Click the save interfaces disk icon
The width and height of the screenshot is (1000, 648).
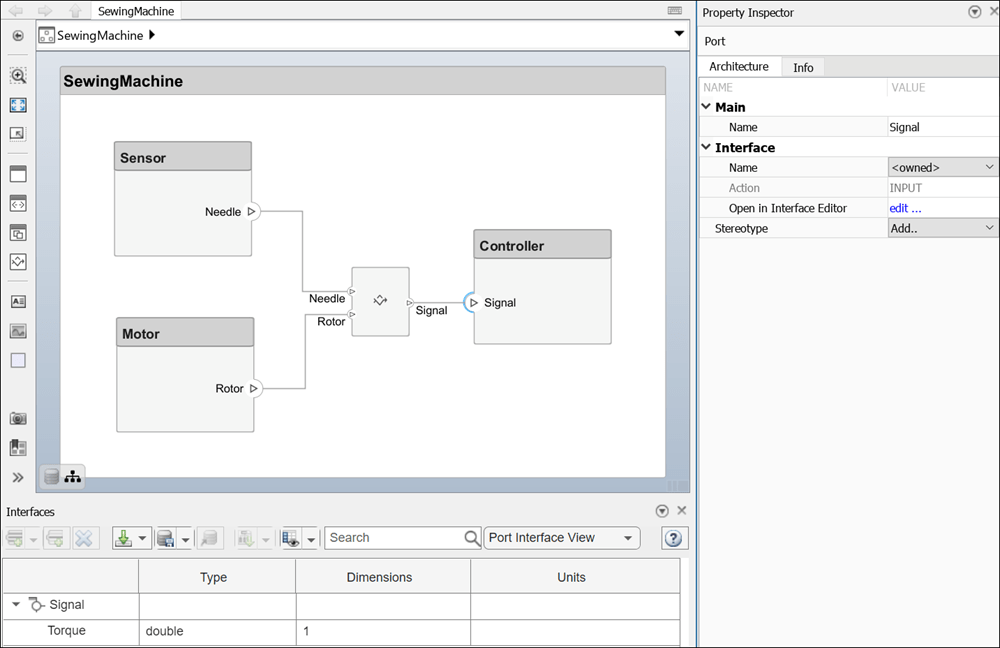point(166,538)
